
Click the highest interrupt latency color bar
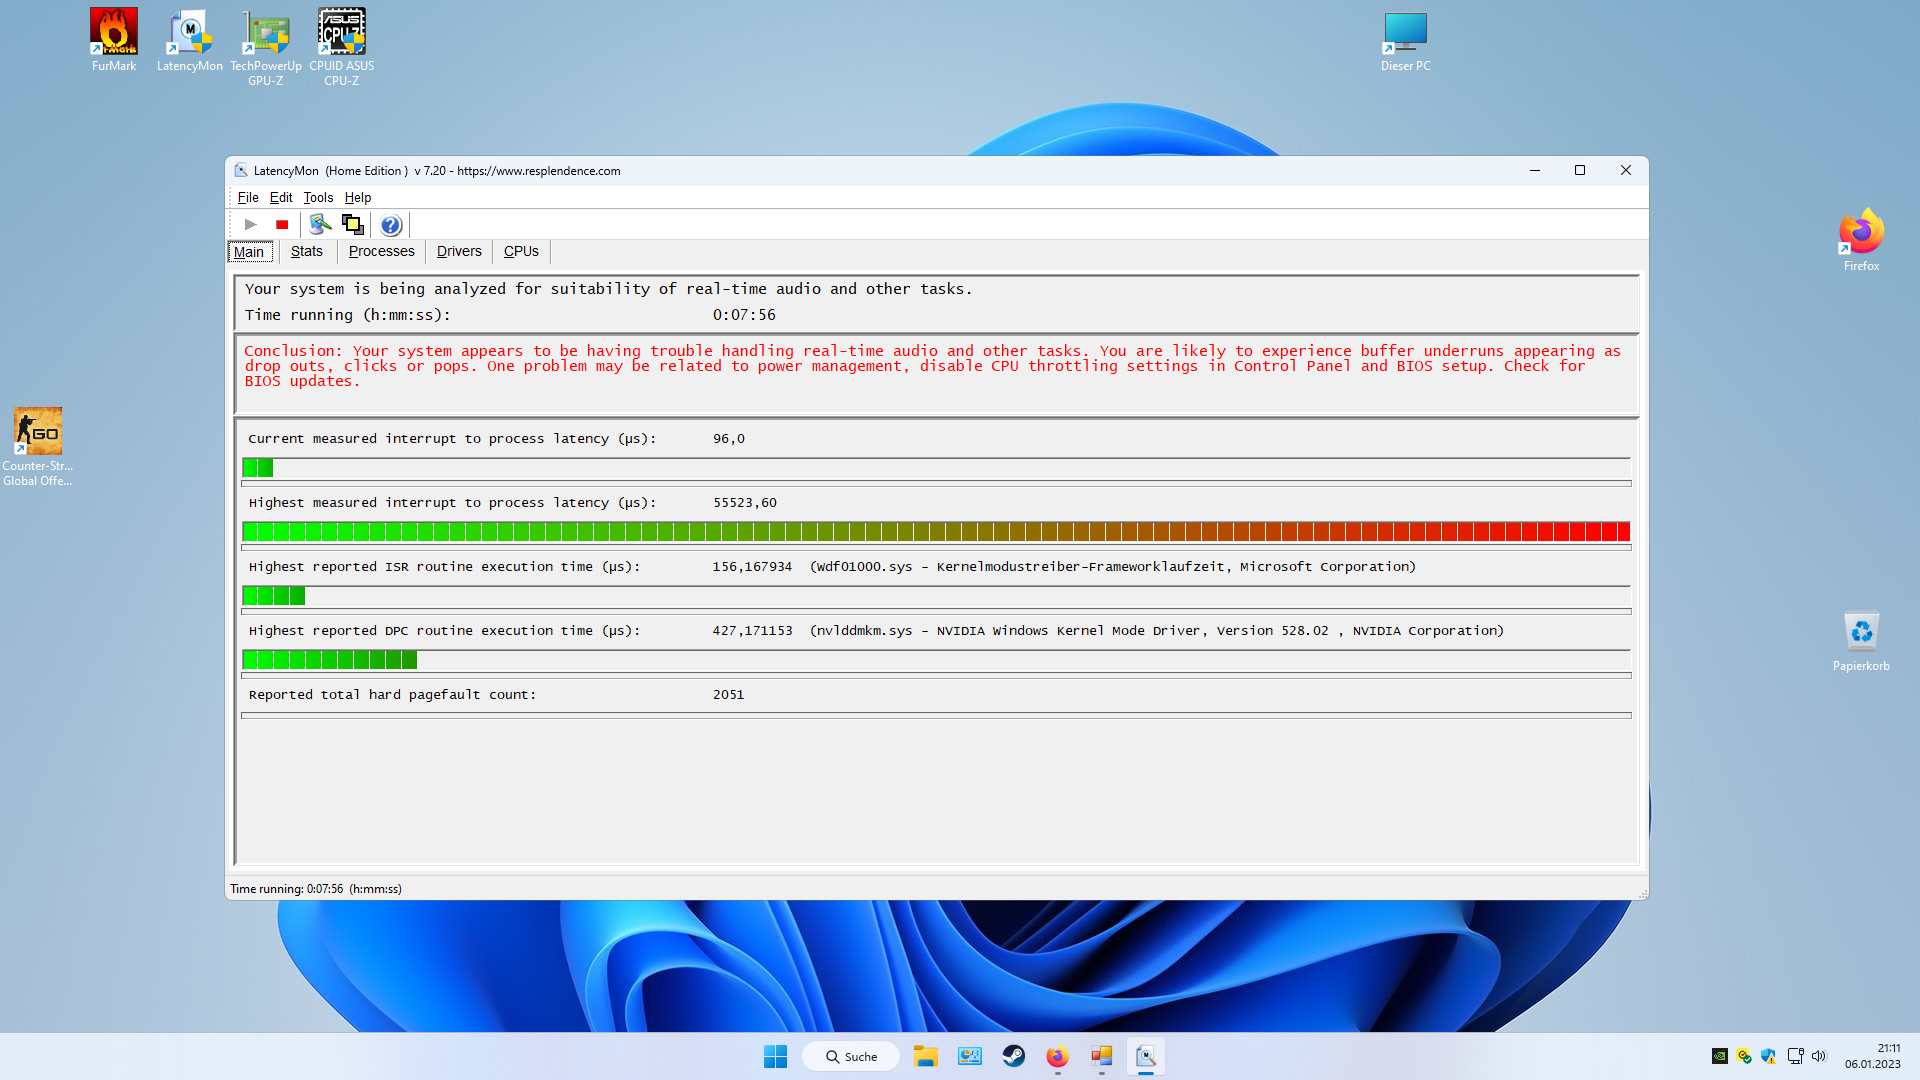(x=936, y=531)
